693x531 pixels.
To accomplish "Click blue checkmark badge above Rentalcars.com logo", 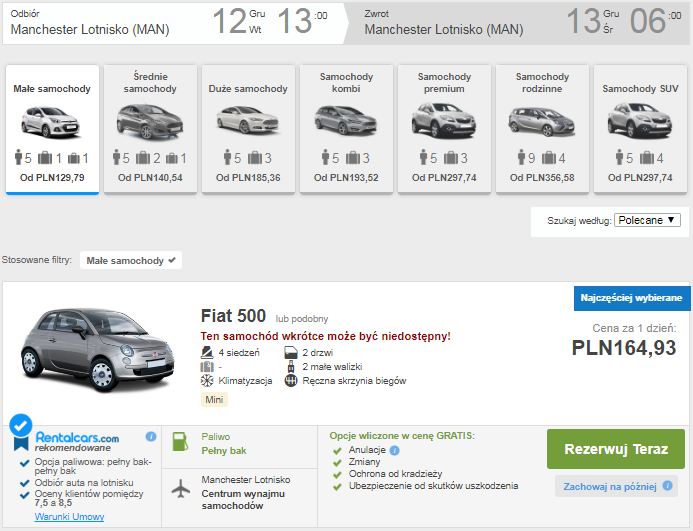I will tap(20, 425).
